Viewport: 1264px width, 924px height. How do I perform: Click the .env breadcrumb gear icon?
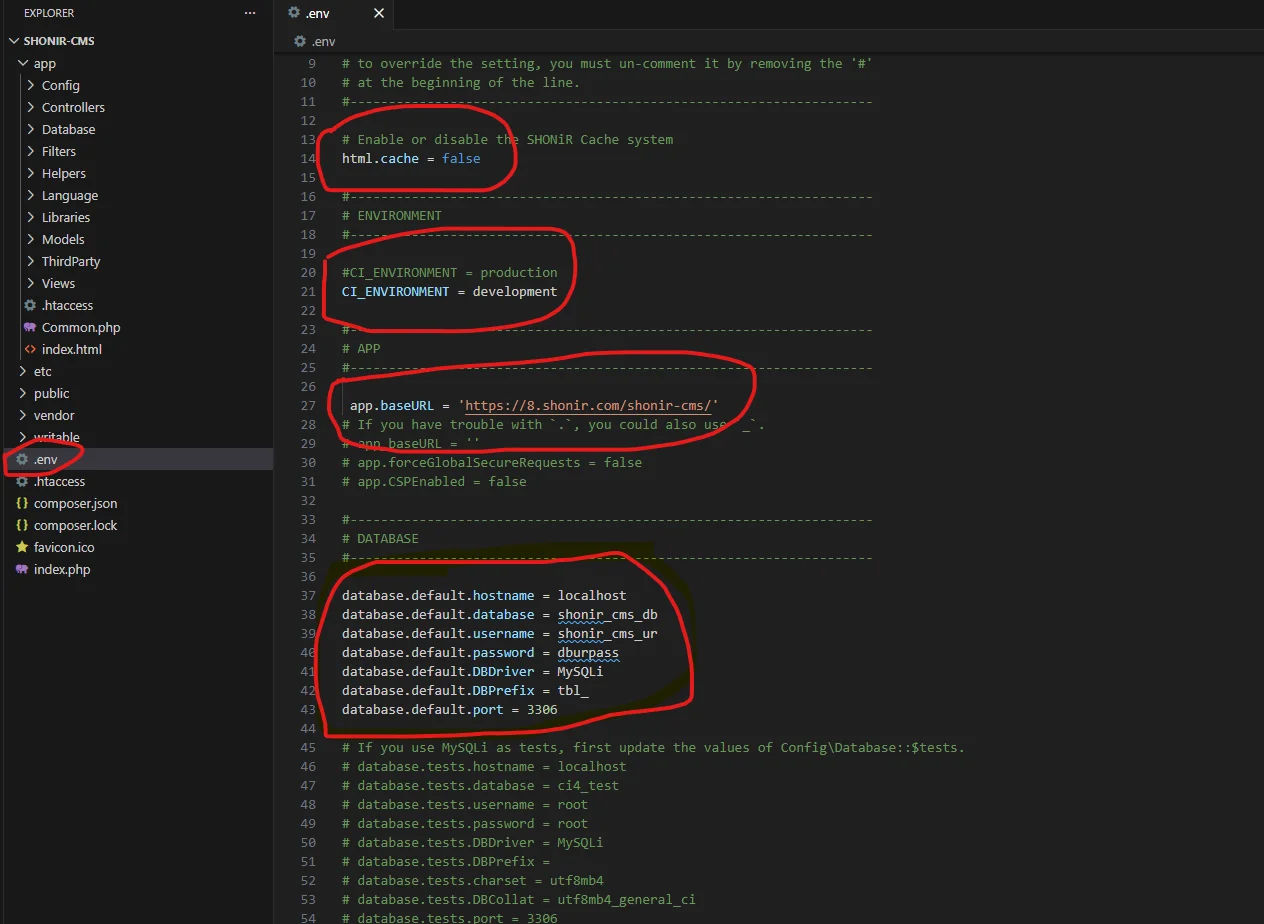[300, 41]
